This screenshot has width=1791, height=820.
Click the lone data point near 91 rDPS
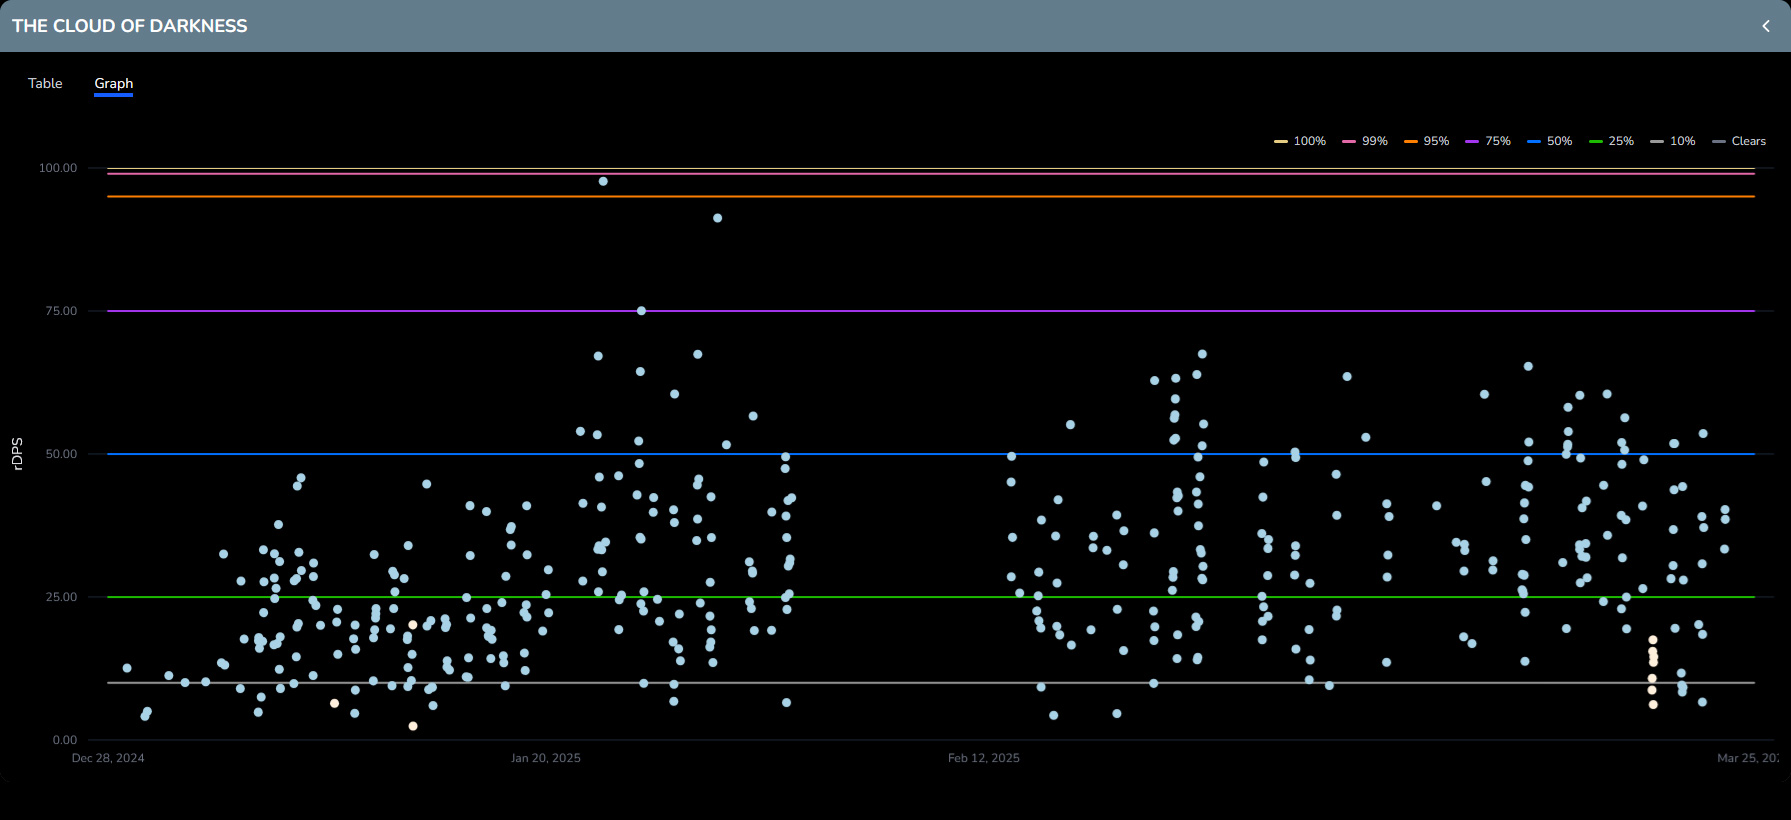coord(717,218)
